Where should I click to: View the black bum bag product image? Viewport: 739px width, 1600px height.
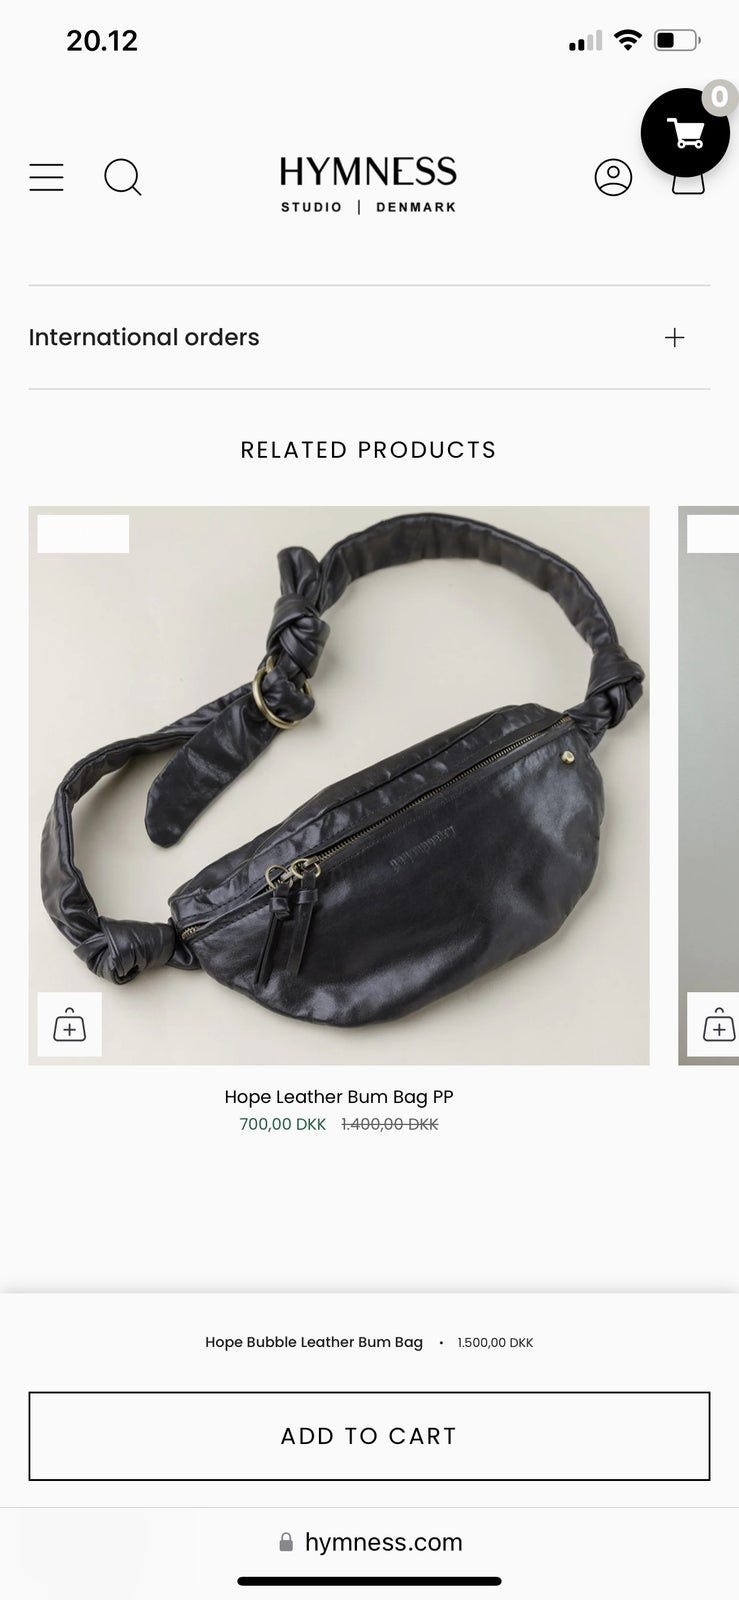tap(339, 785)
